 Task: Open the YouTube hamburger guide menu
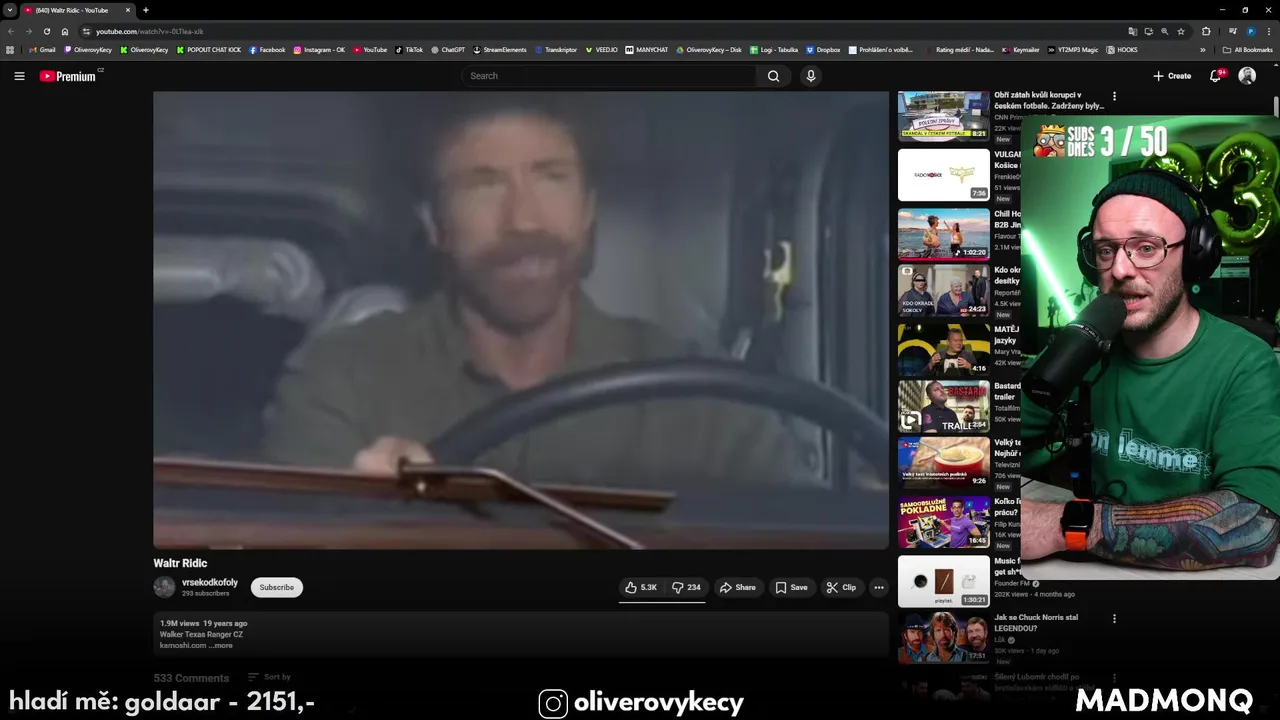coord(19,76)
